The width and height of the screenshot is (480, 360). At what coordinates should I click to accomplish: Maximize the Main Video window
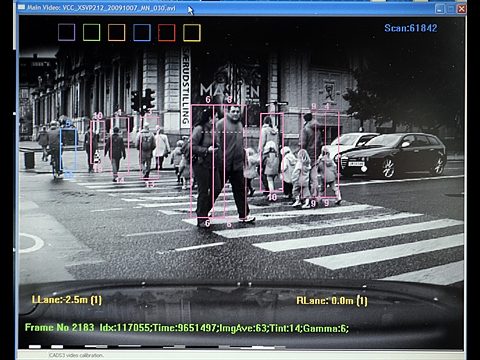coord(451,9)
